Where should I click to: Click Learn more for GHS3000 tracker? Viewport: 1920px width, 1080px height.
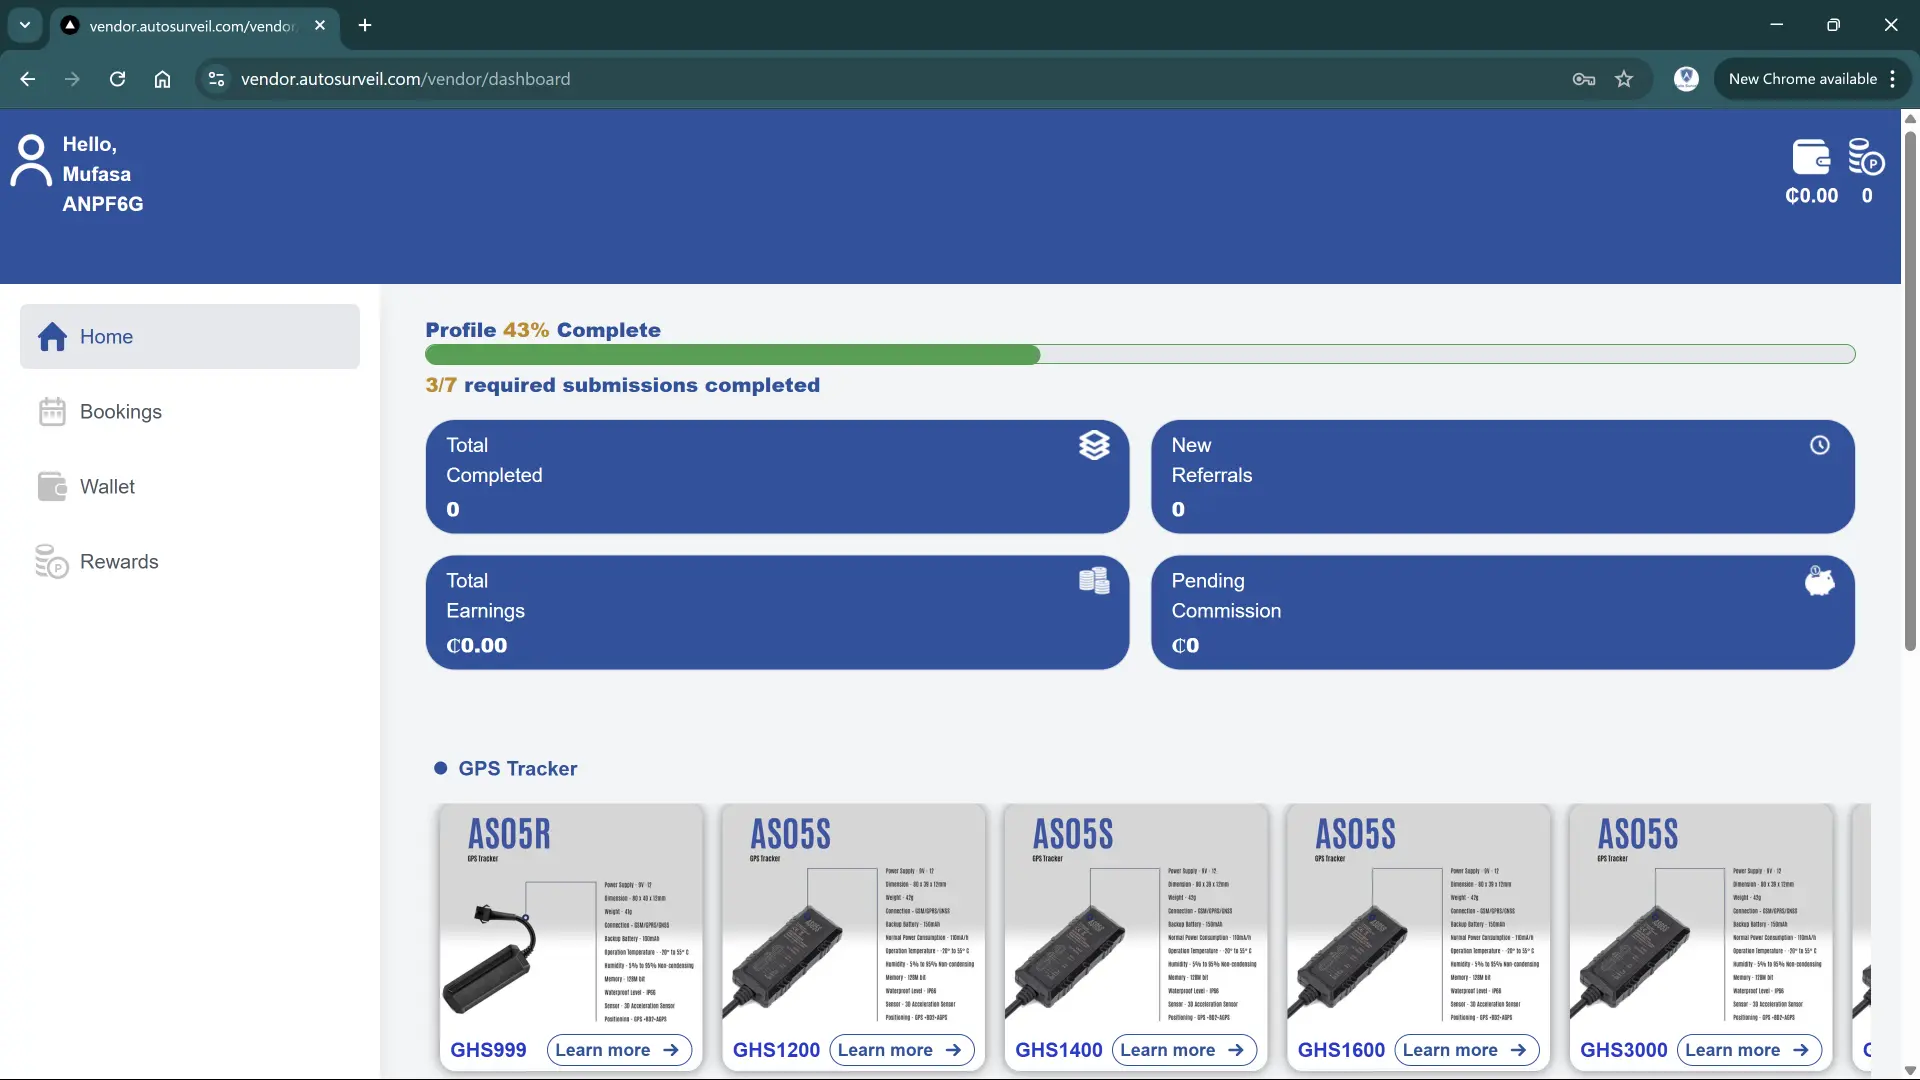tap(1749, 1050)
